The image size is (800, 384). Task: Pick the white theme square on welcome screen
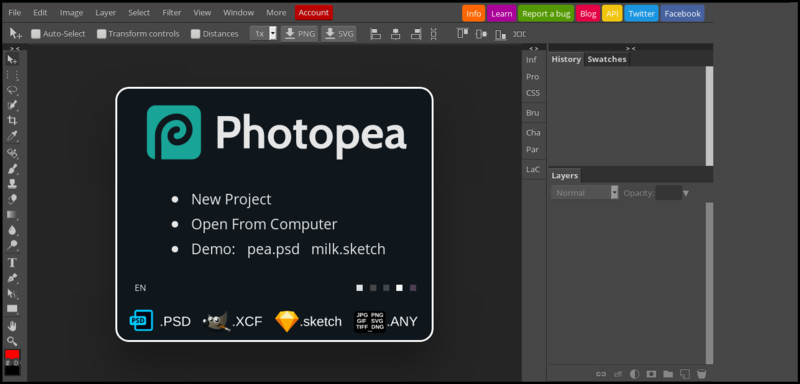click(x=399, y=288)
